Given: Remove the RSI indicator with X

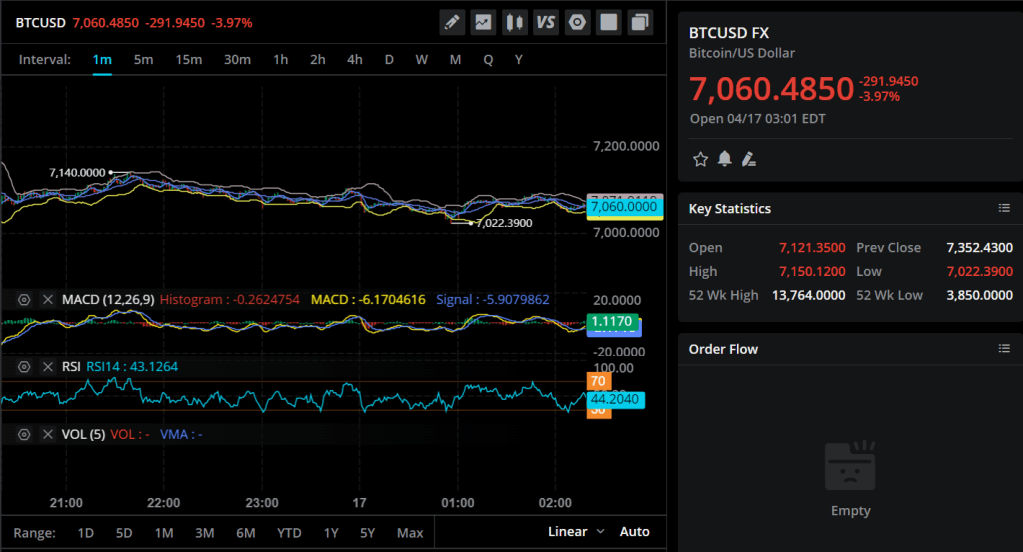Looking at the screenshot, I should (x=47, y=367).
